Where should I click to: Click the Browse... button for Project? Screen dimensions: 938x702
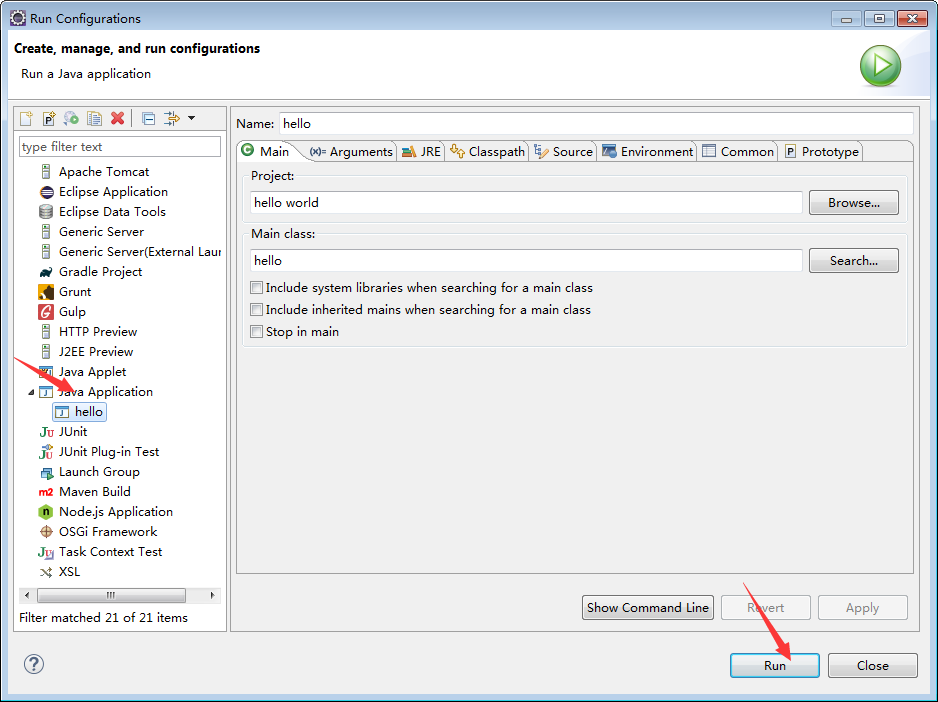point(854,203)
